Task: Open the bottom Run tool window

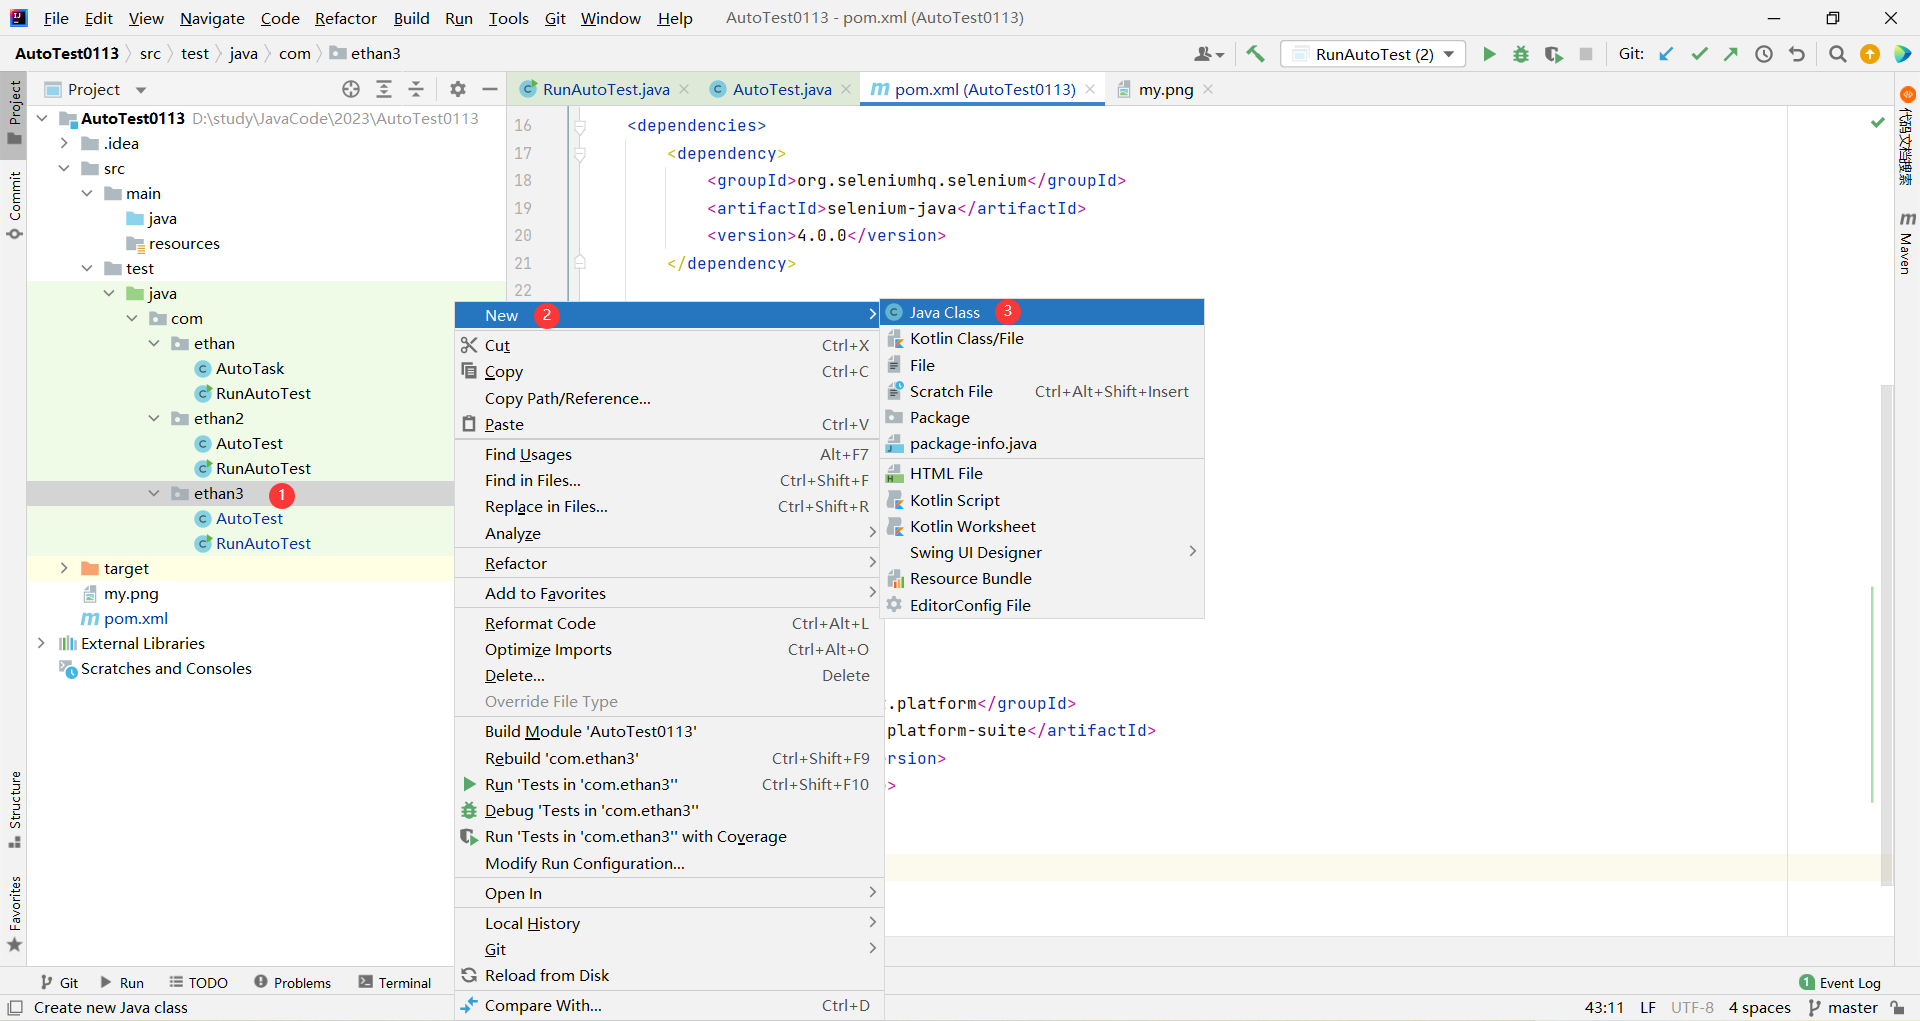Action: 121,983
